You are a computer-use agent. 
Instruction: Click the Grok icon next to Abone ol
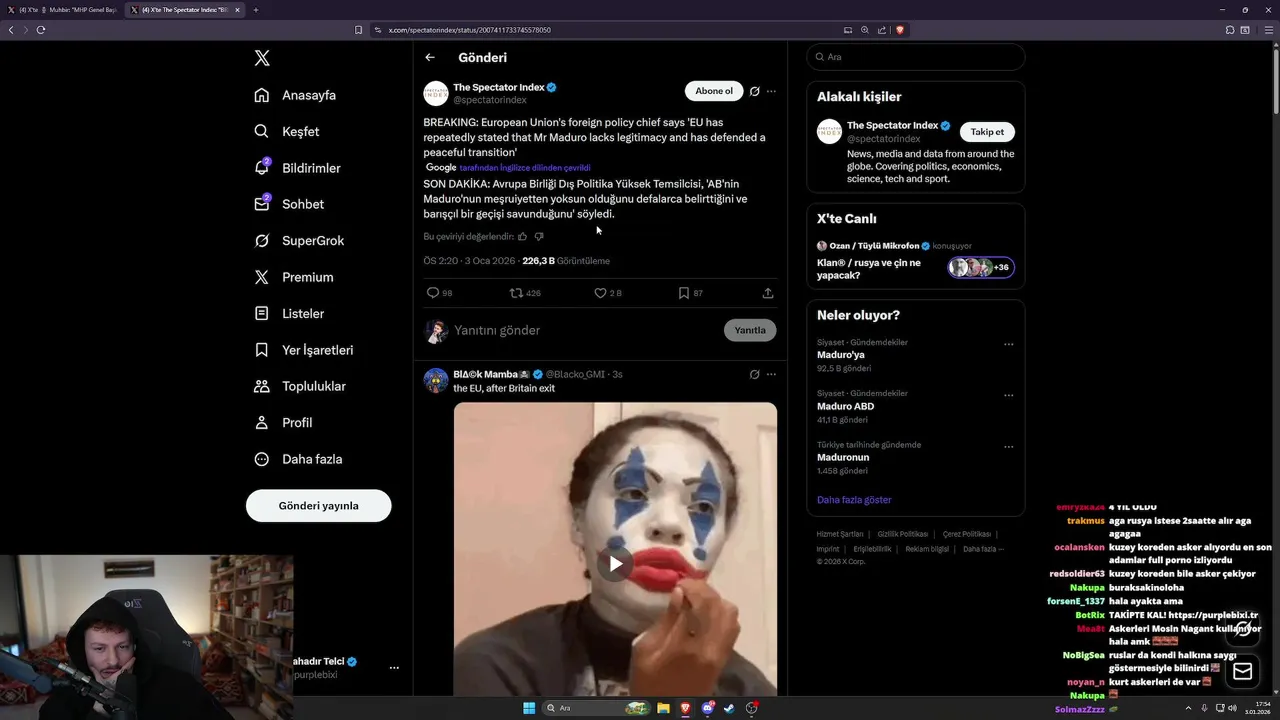point(754,91)
